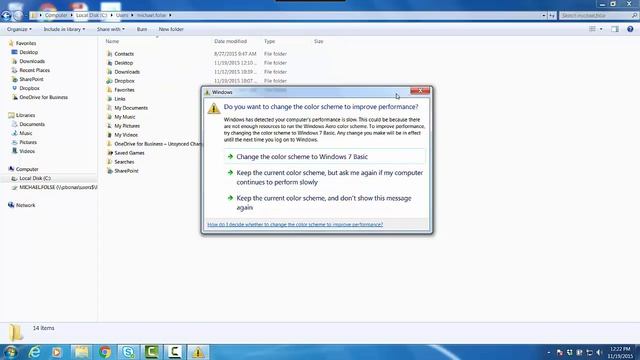640x360 pixels.
Task: Select Users in the address breadcrumb
Action: (x=122, y=15)
